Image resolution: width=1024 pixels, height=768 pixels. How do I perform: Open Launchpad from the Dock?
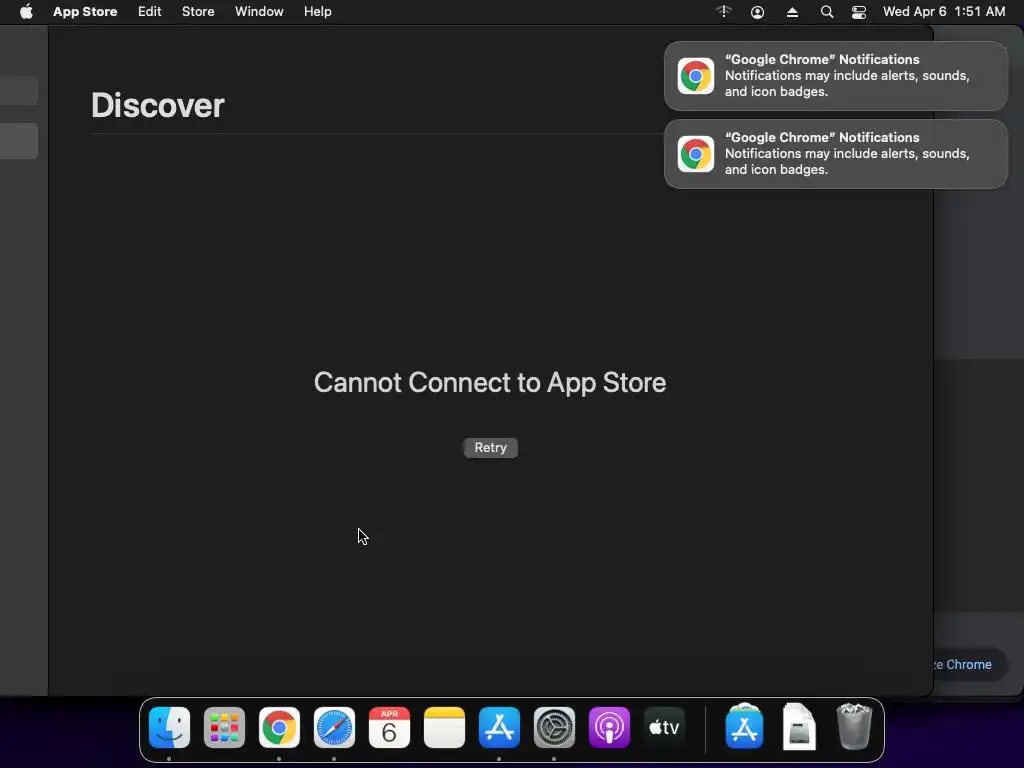(x=224, y=728)
